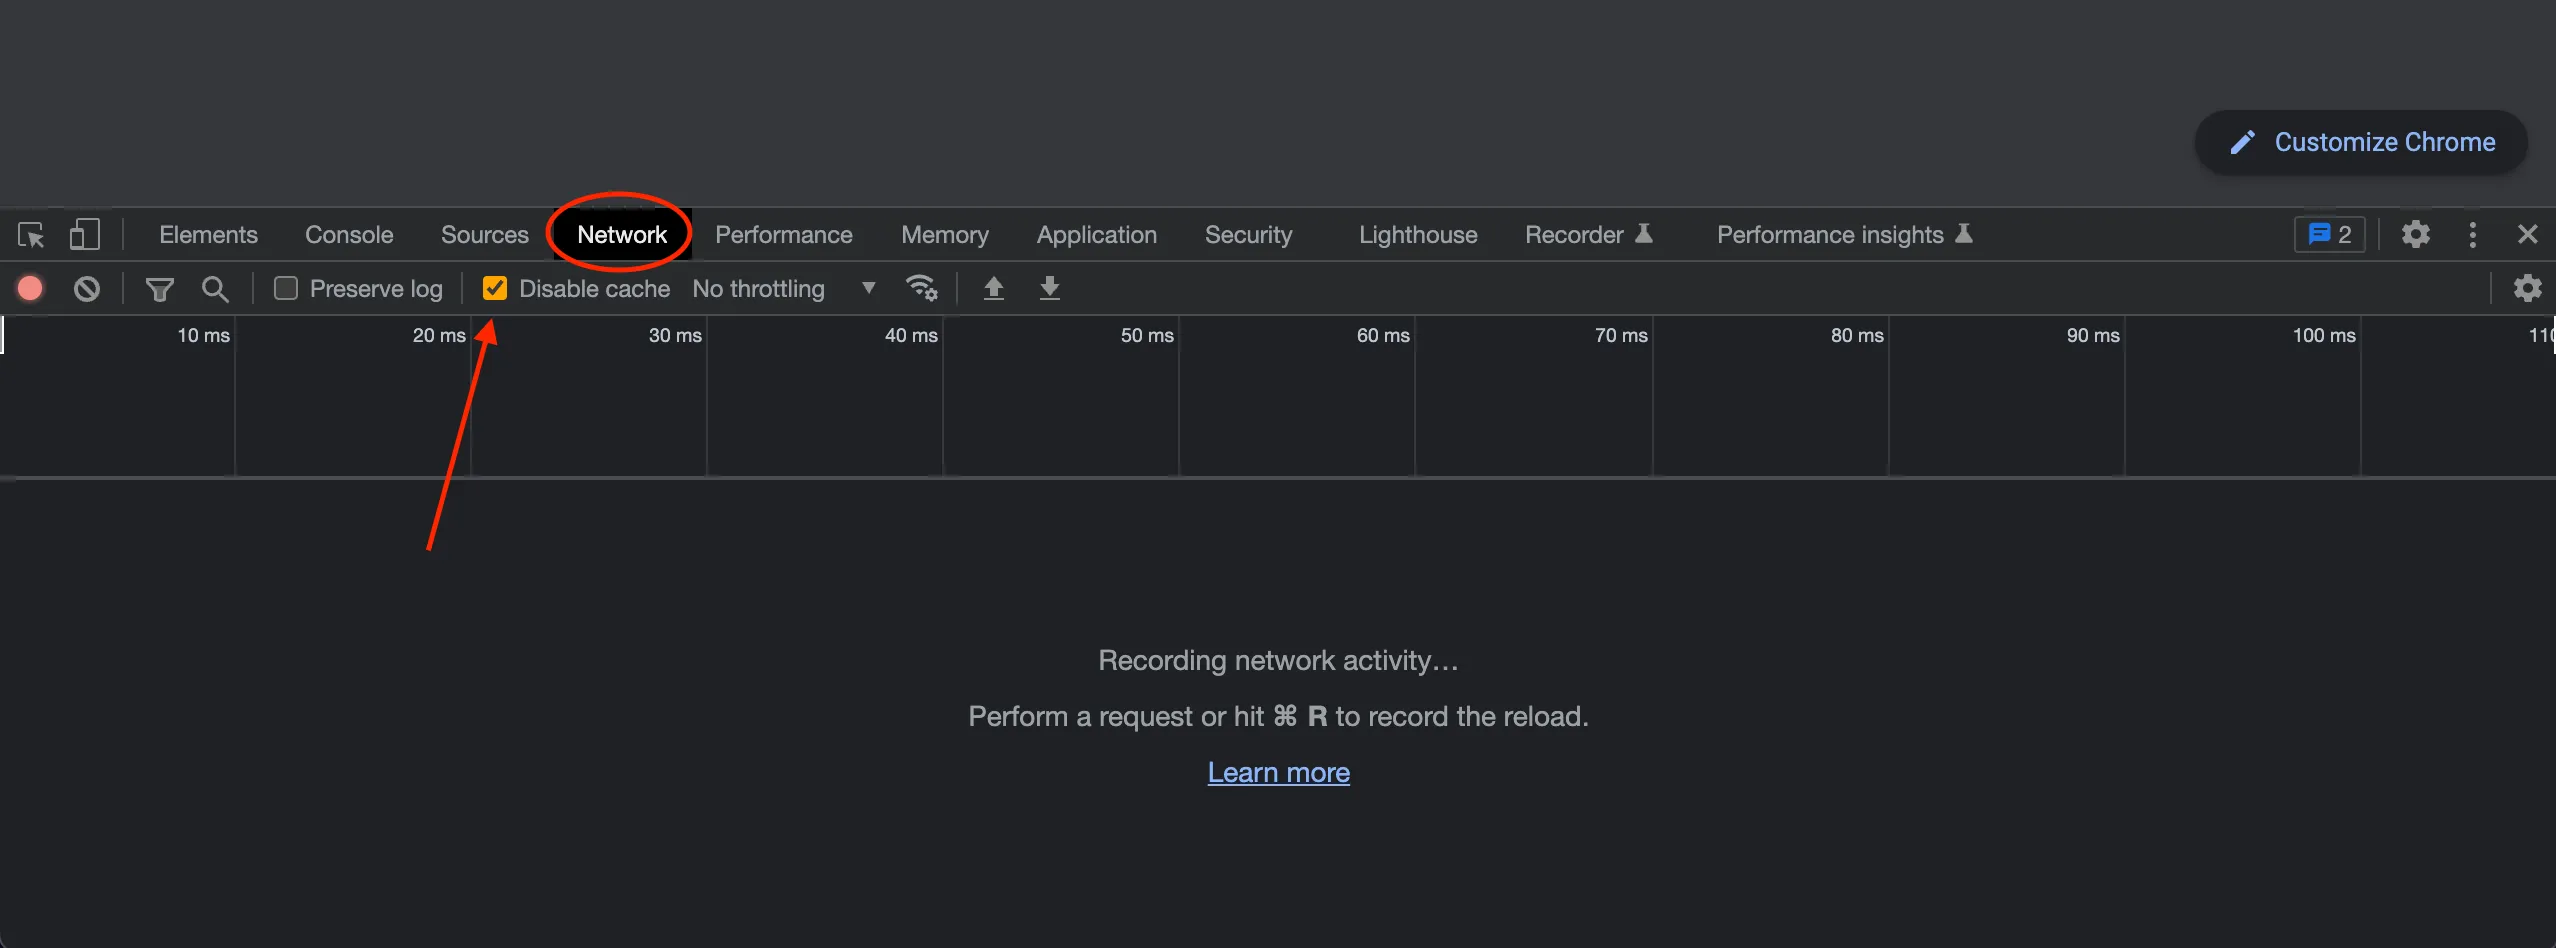Clear the network log
The height and width of the screenshot is (948, 2556).
[x=87, y=288]
